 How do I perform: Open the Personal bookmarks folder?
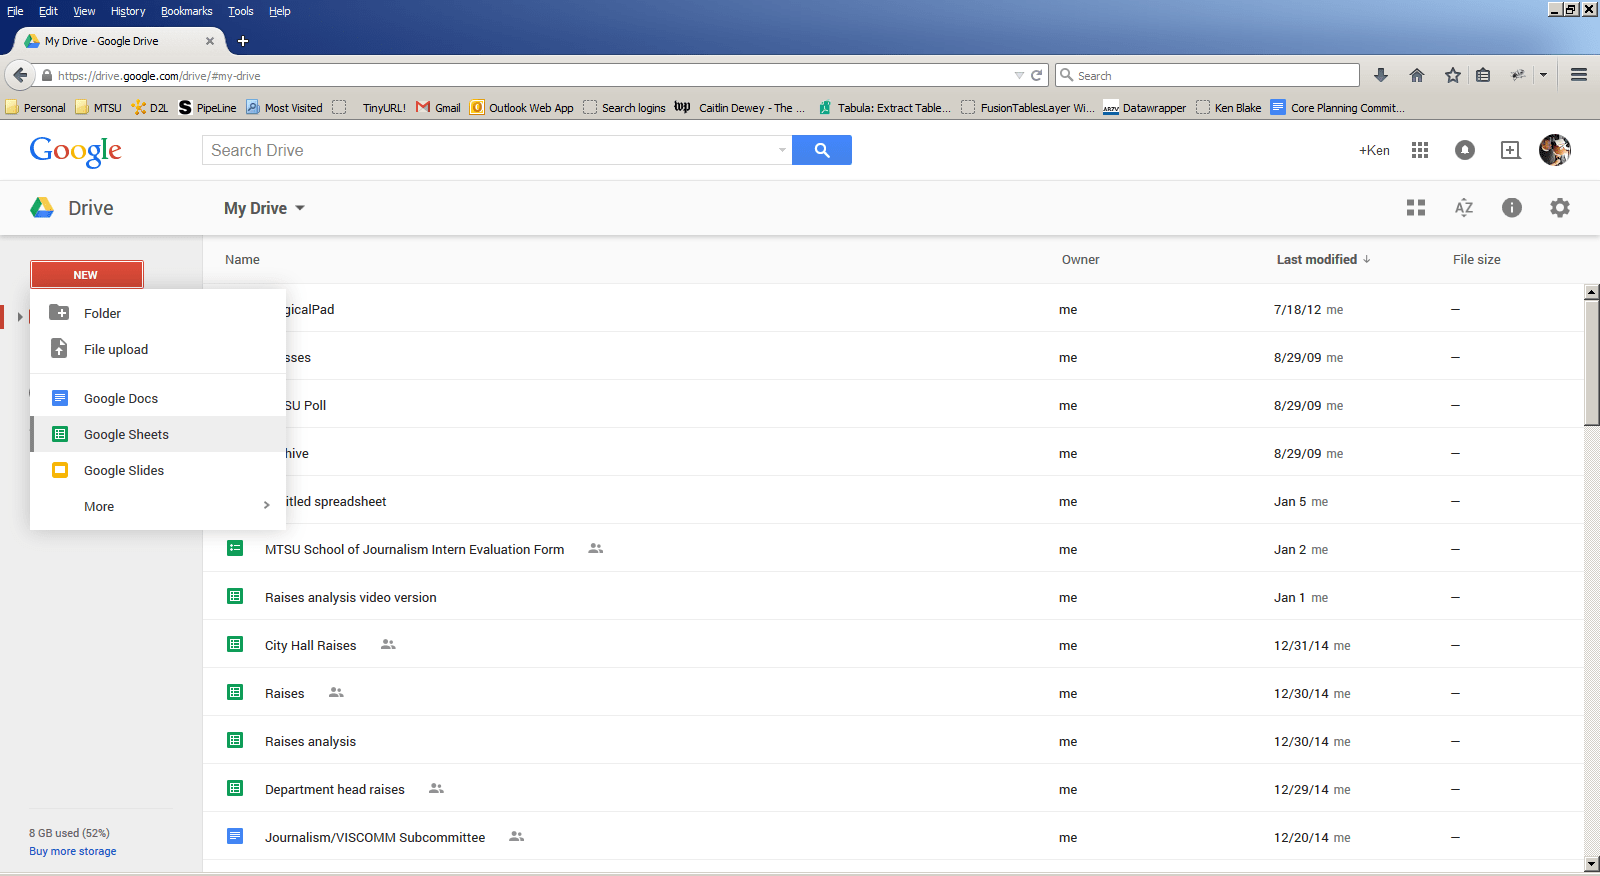pyautogui.click(x=36, y=108)
